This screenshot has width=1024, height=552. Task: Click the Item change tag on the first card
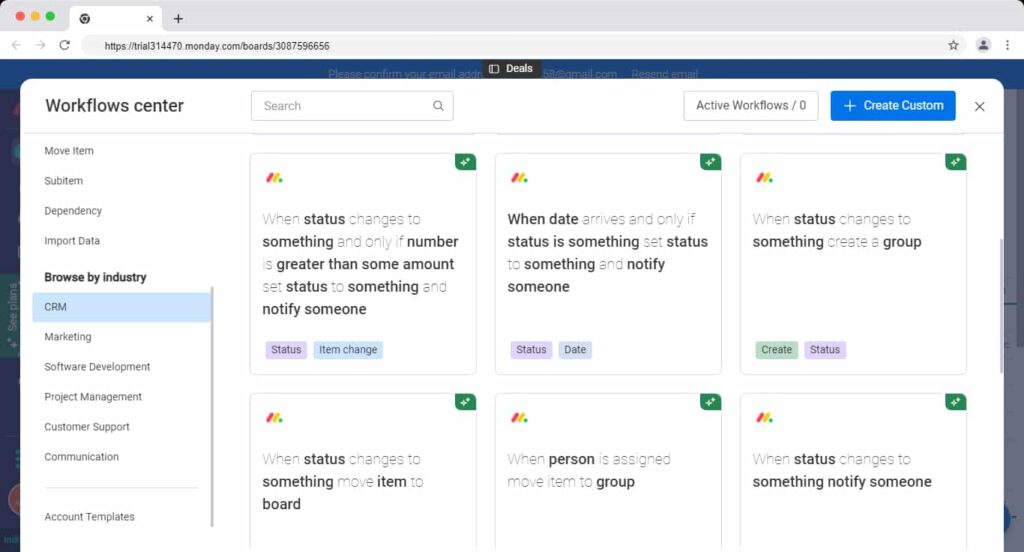pos(348,350)
